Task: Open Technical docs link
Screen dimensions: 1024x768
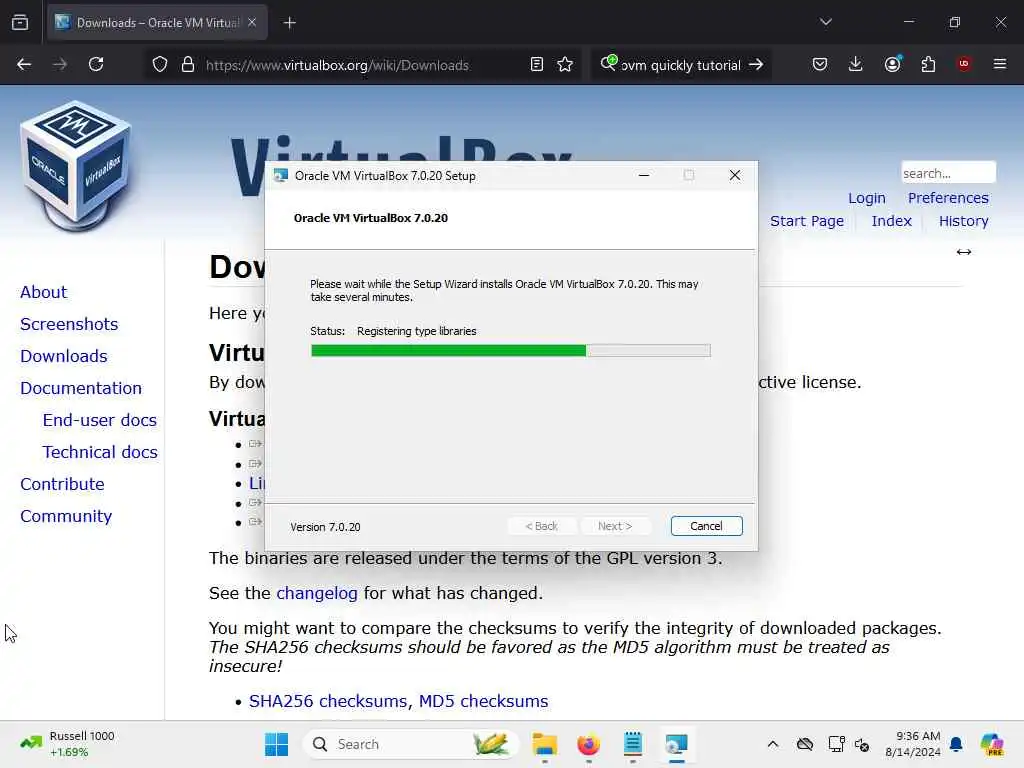Action: pyautogui.click(x=100, y=452)
